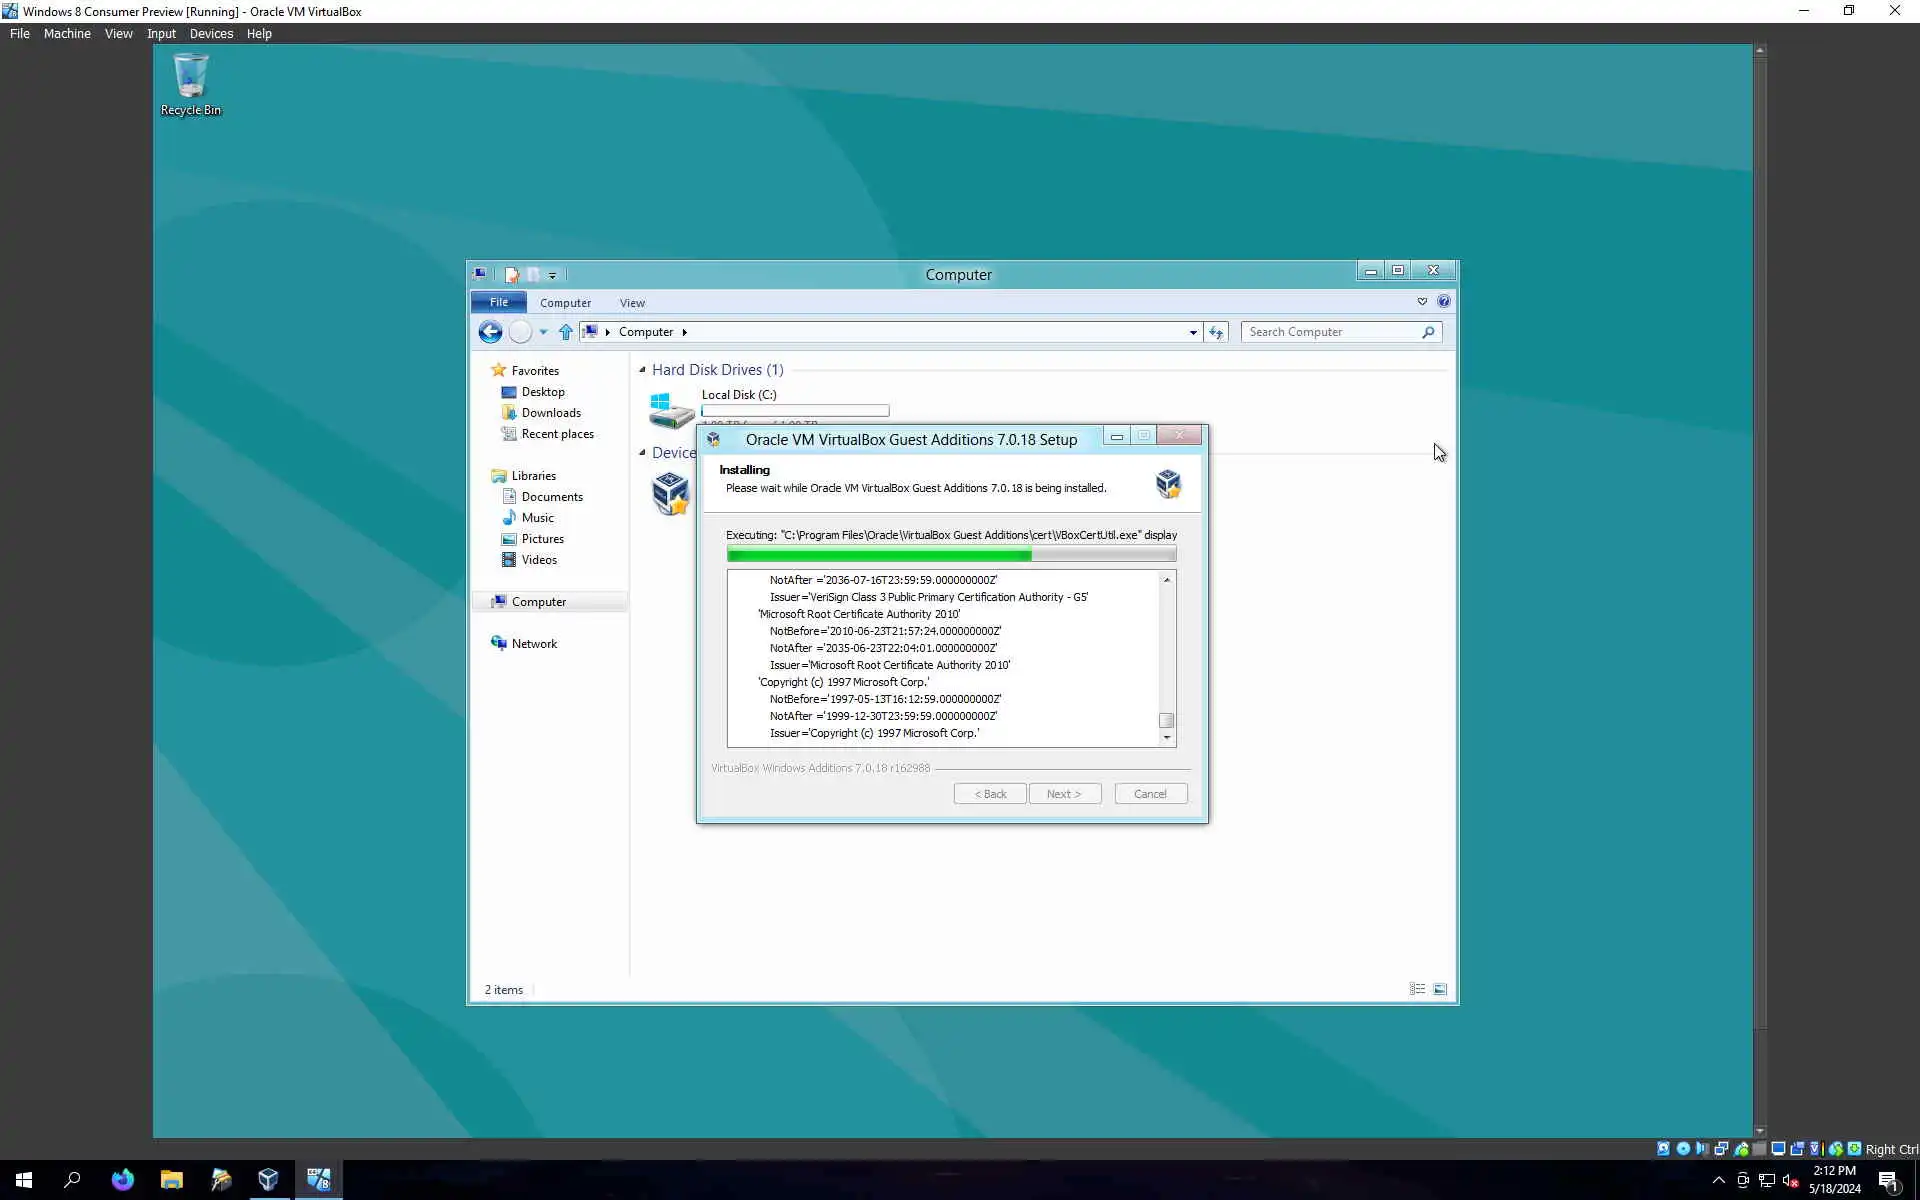1920x1200 pixels.
Task: Open the Explorer help question-mark icon
Action: point(1443,301)
